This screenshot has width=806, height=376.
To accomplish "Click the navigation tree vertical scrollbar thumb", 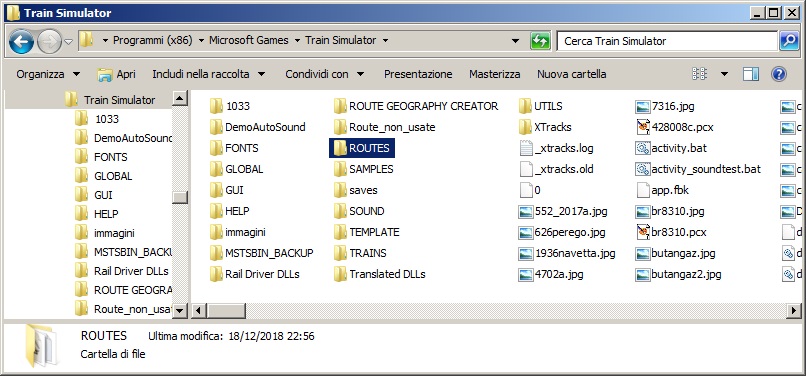I will tap(179, 198).
